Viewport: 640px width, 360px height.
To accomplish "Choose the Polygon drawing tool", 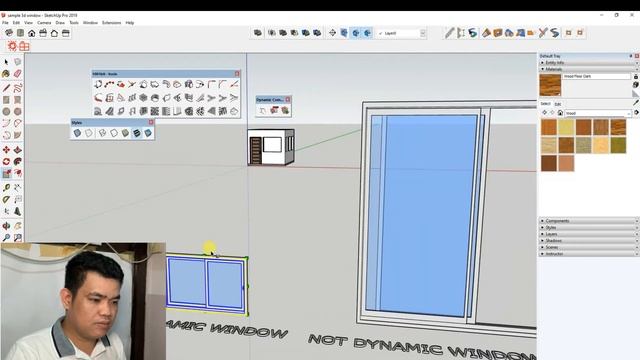I will click(18, 111).
